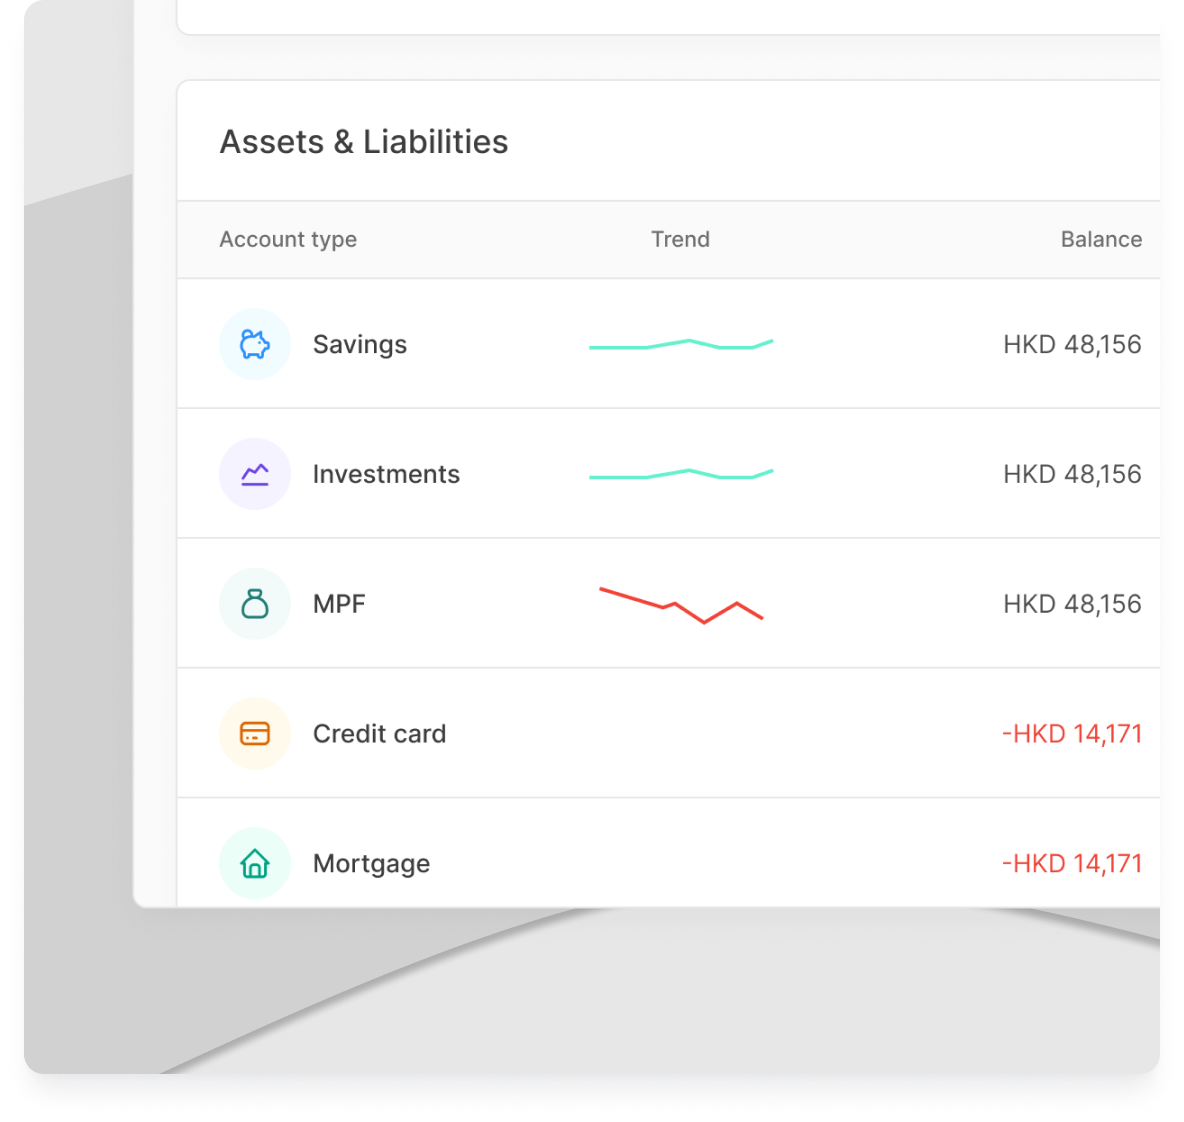Click the Savings balance HKD 48,156
Screen dimensions: 1184x1122
pos(1072,344)
